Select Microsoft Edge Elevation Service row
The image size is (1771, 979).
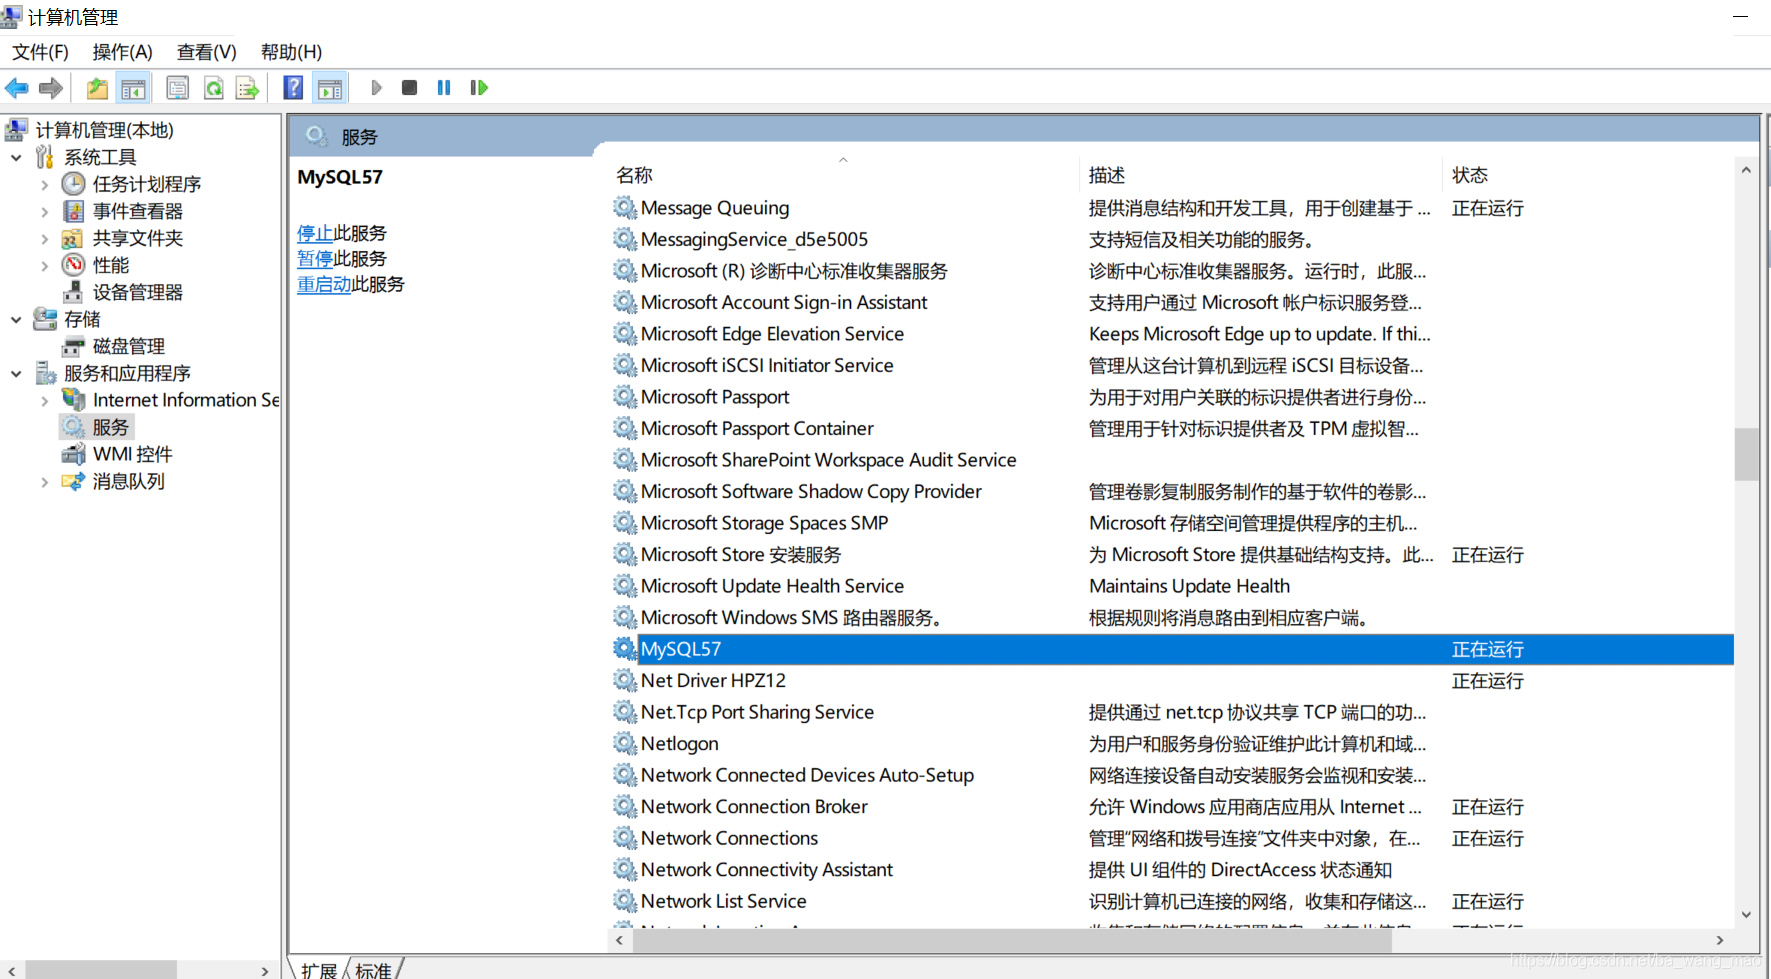point(1172,334)
